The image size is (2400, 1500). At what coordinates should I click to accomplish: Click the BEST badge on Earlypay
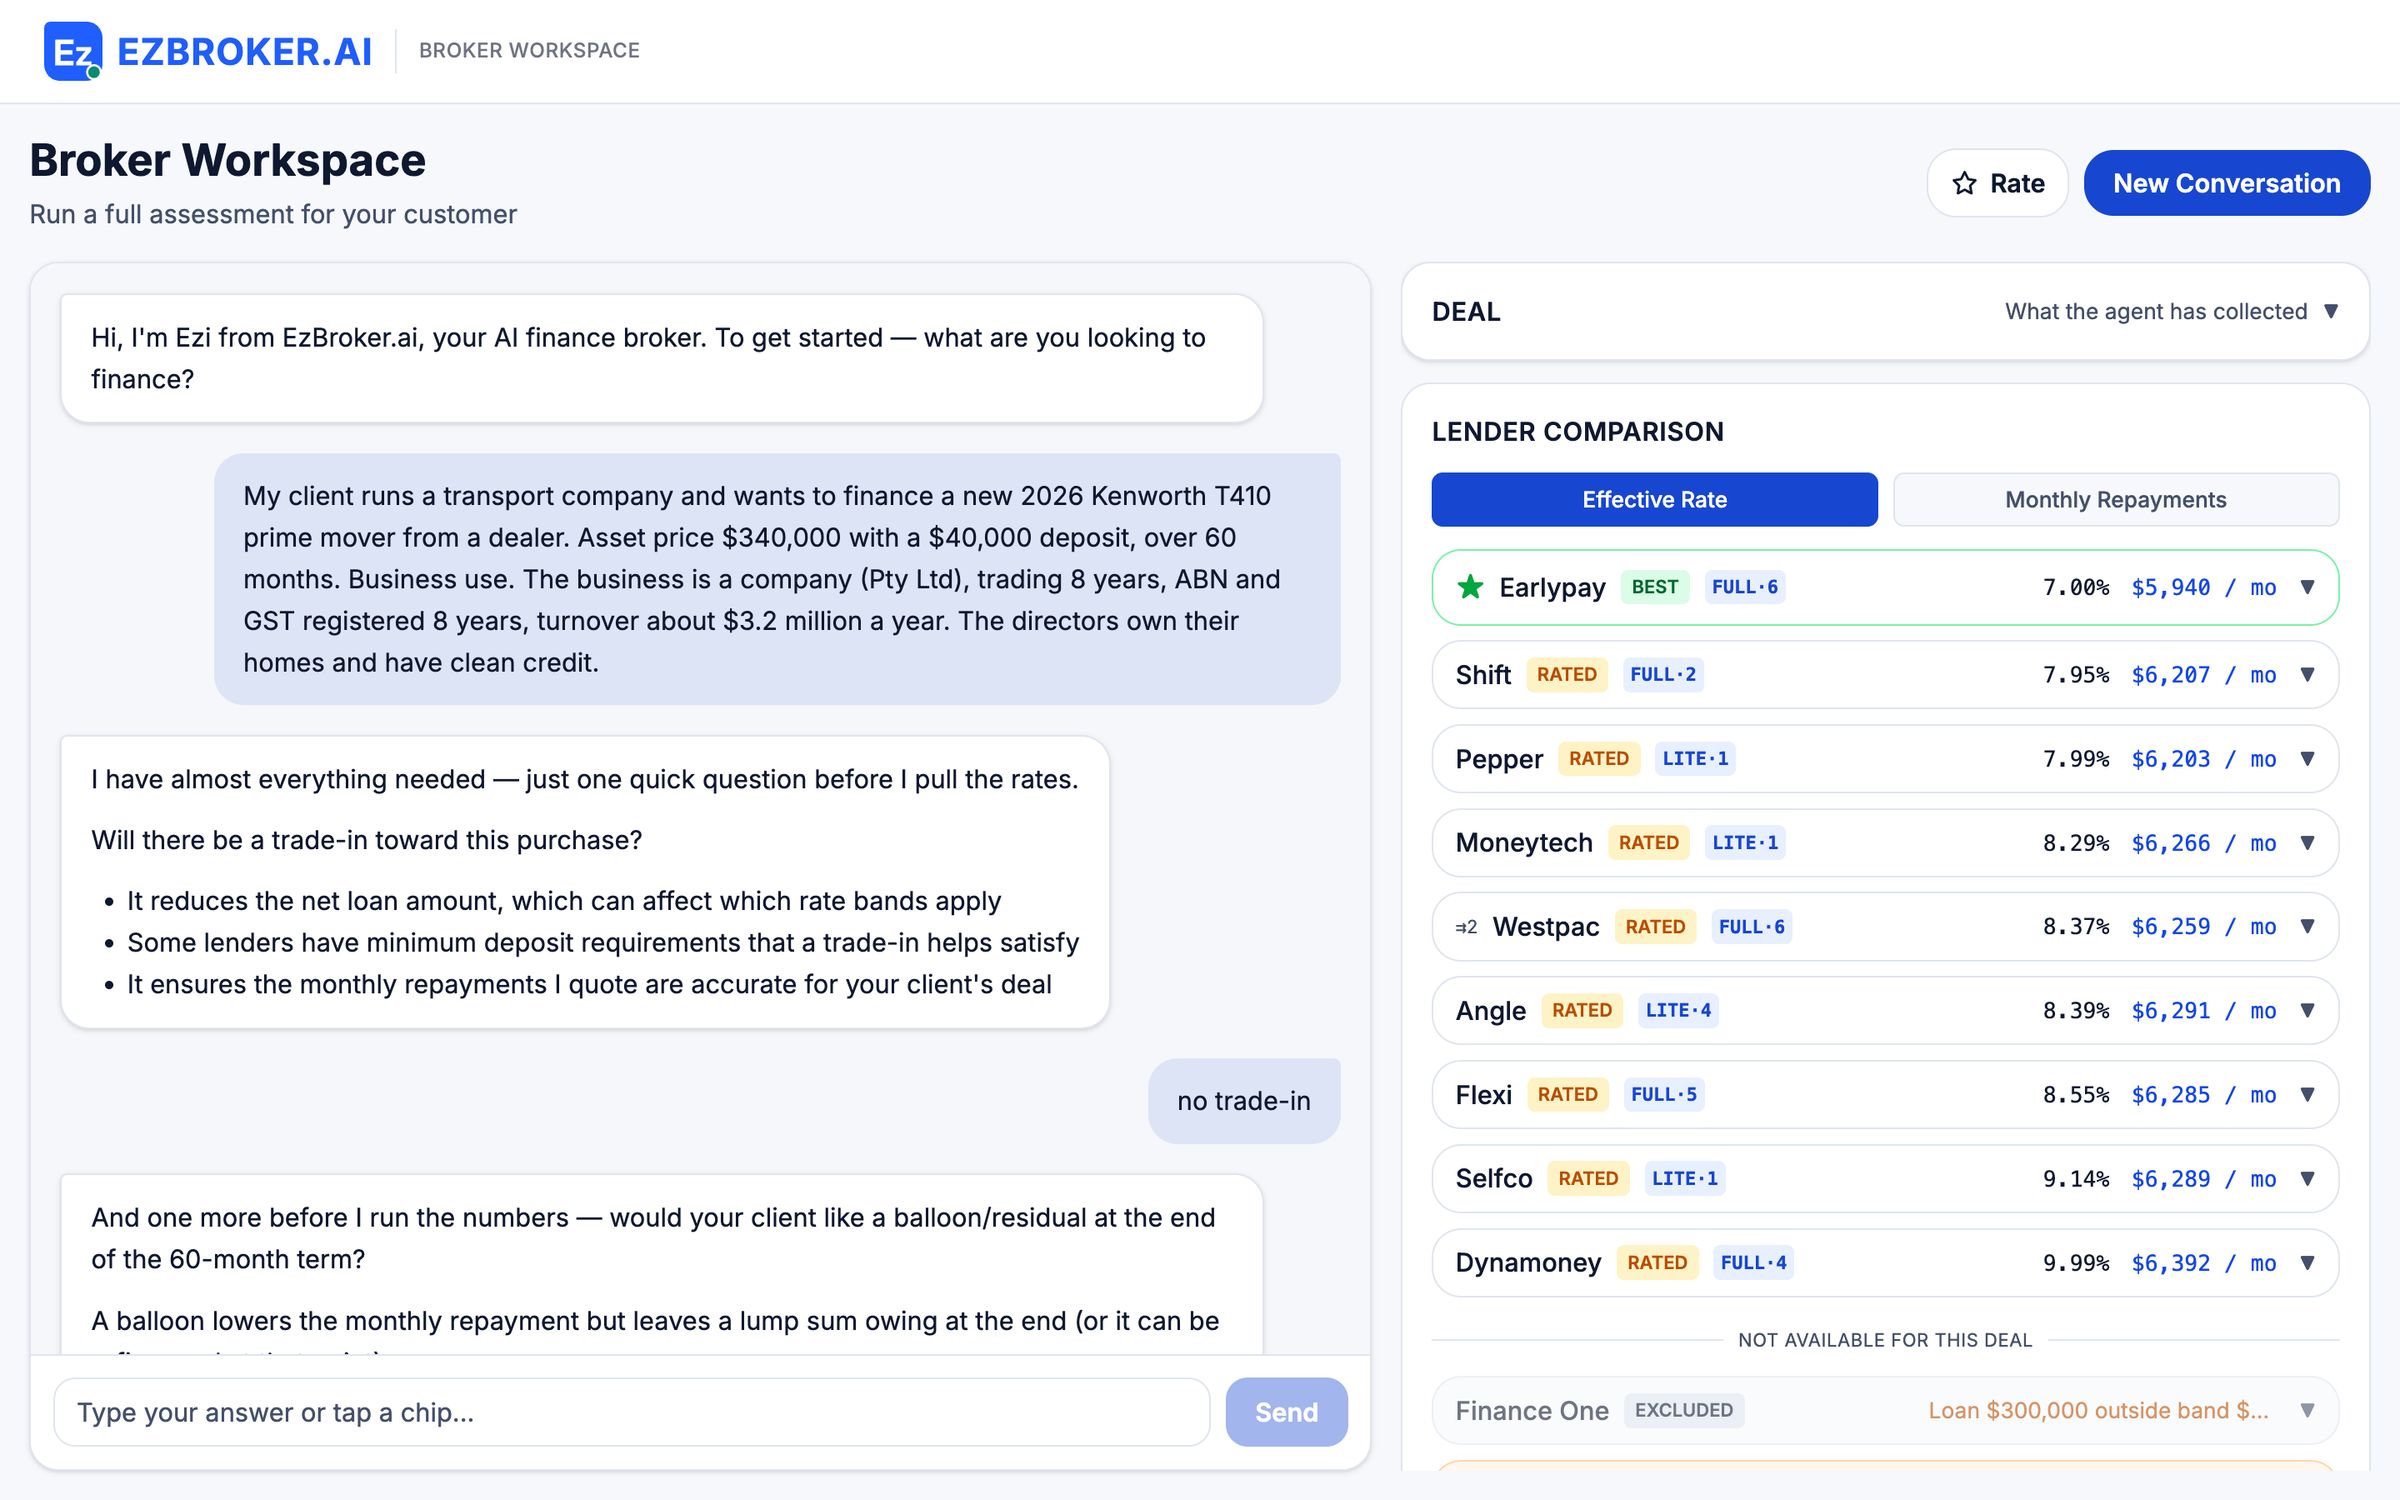(x=1654, y=587)
